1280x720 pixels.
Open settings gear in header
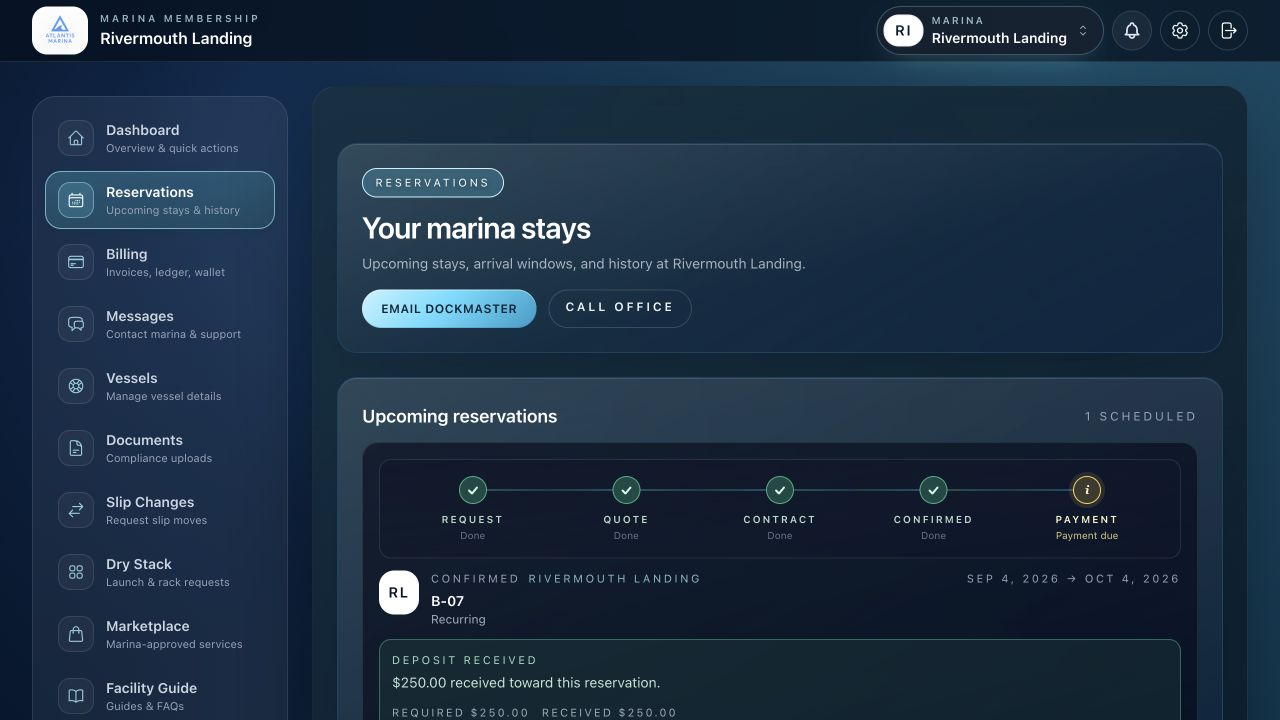(1180, 31)
